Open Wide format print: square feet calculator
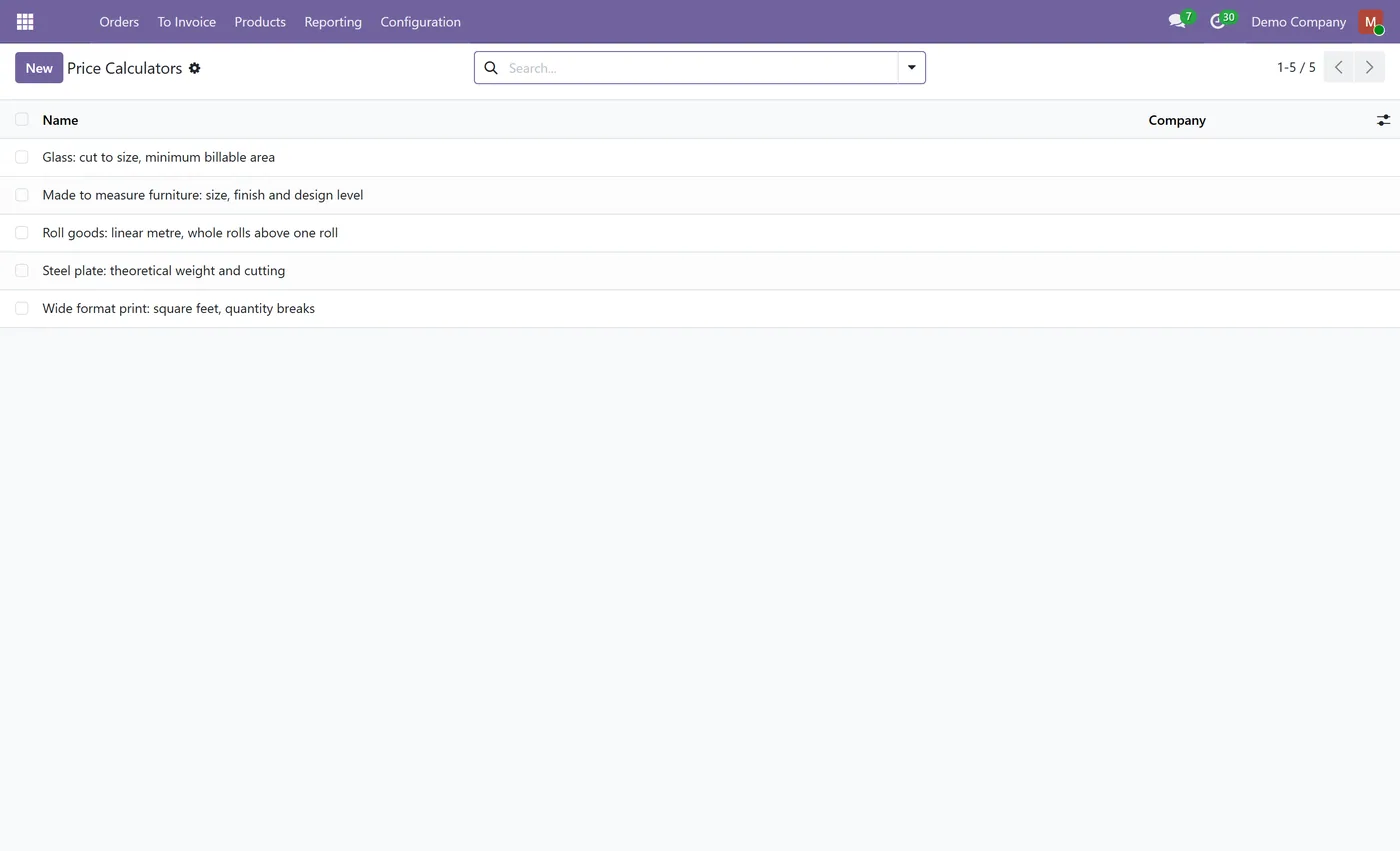This screenshot has height=851, width=1400. 178,308
